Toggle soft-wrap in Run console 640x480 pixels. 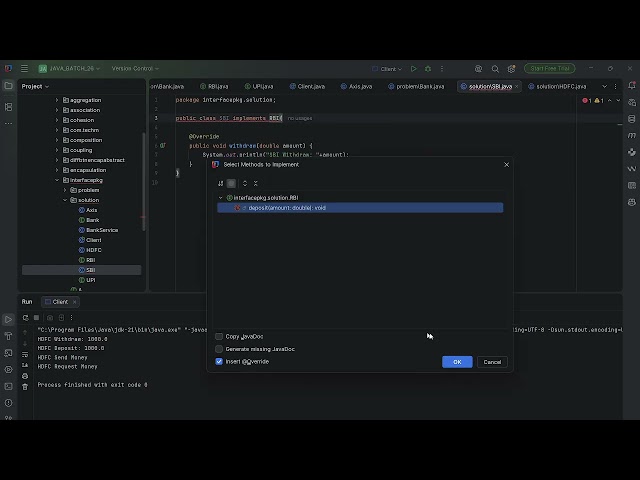(x=25, y=354)
